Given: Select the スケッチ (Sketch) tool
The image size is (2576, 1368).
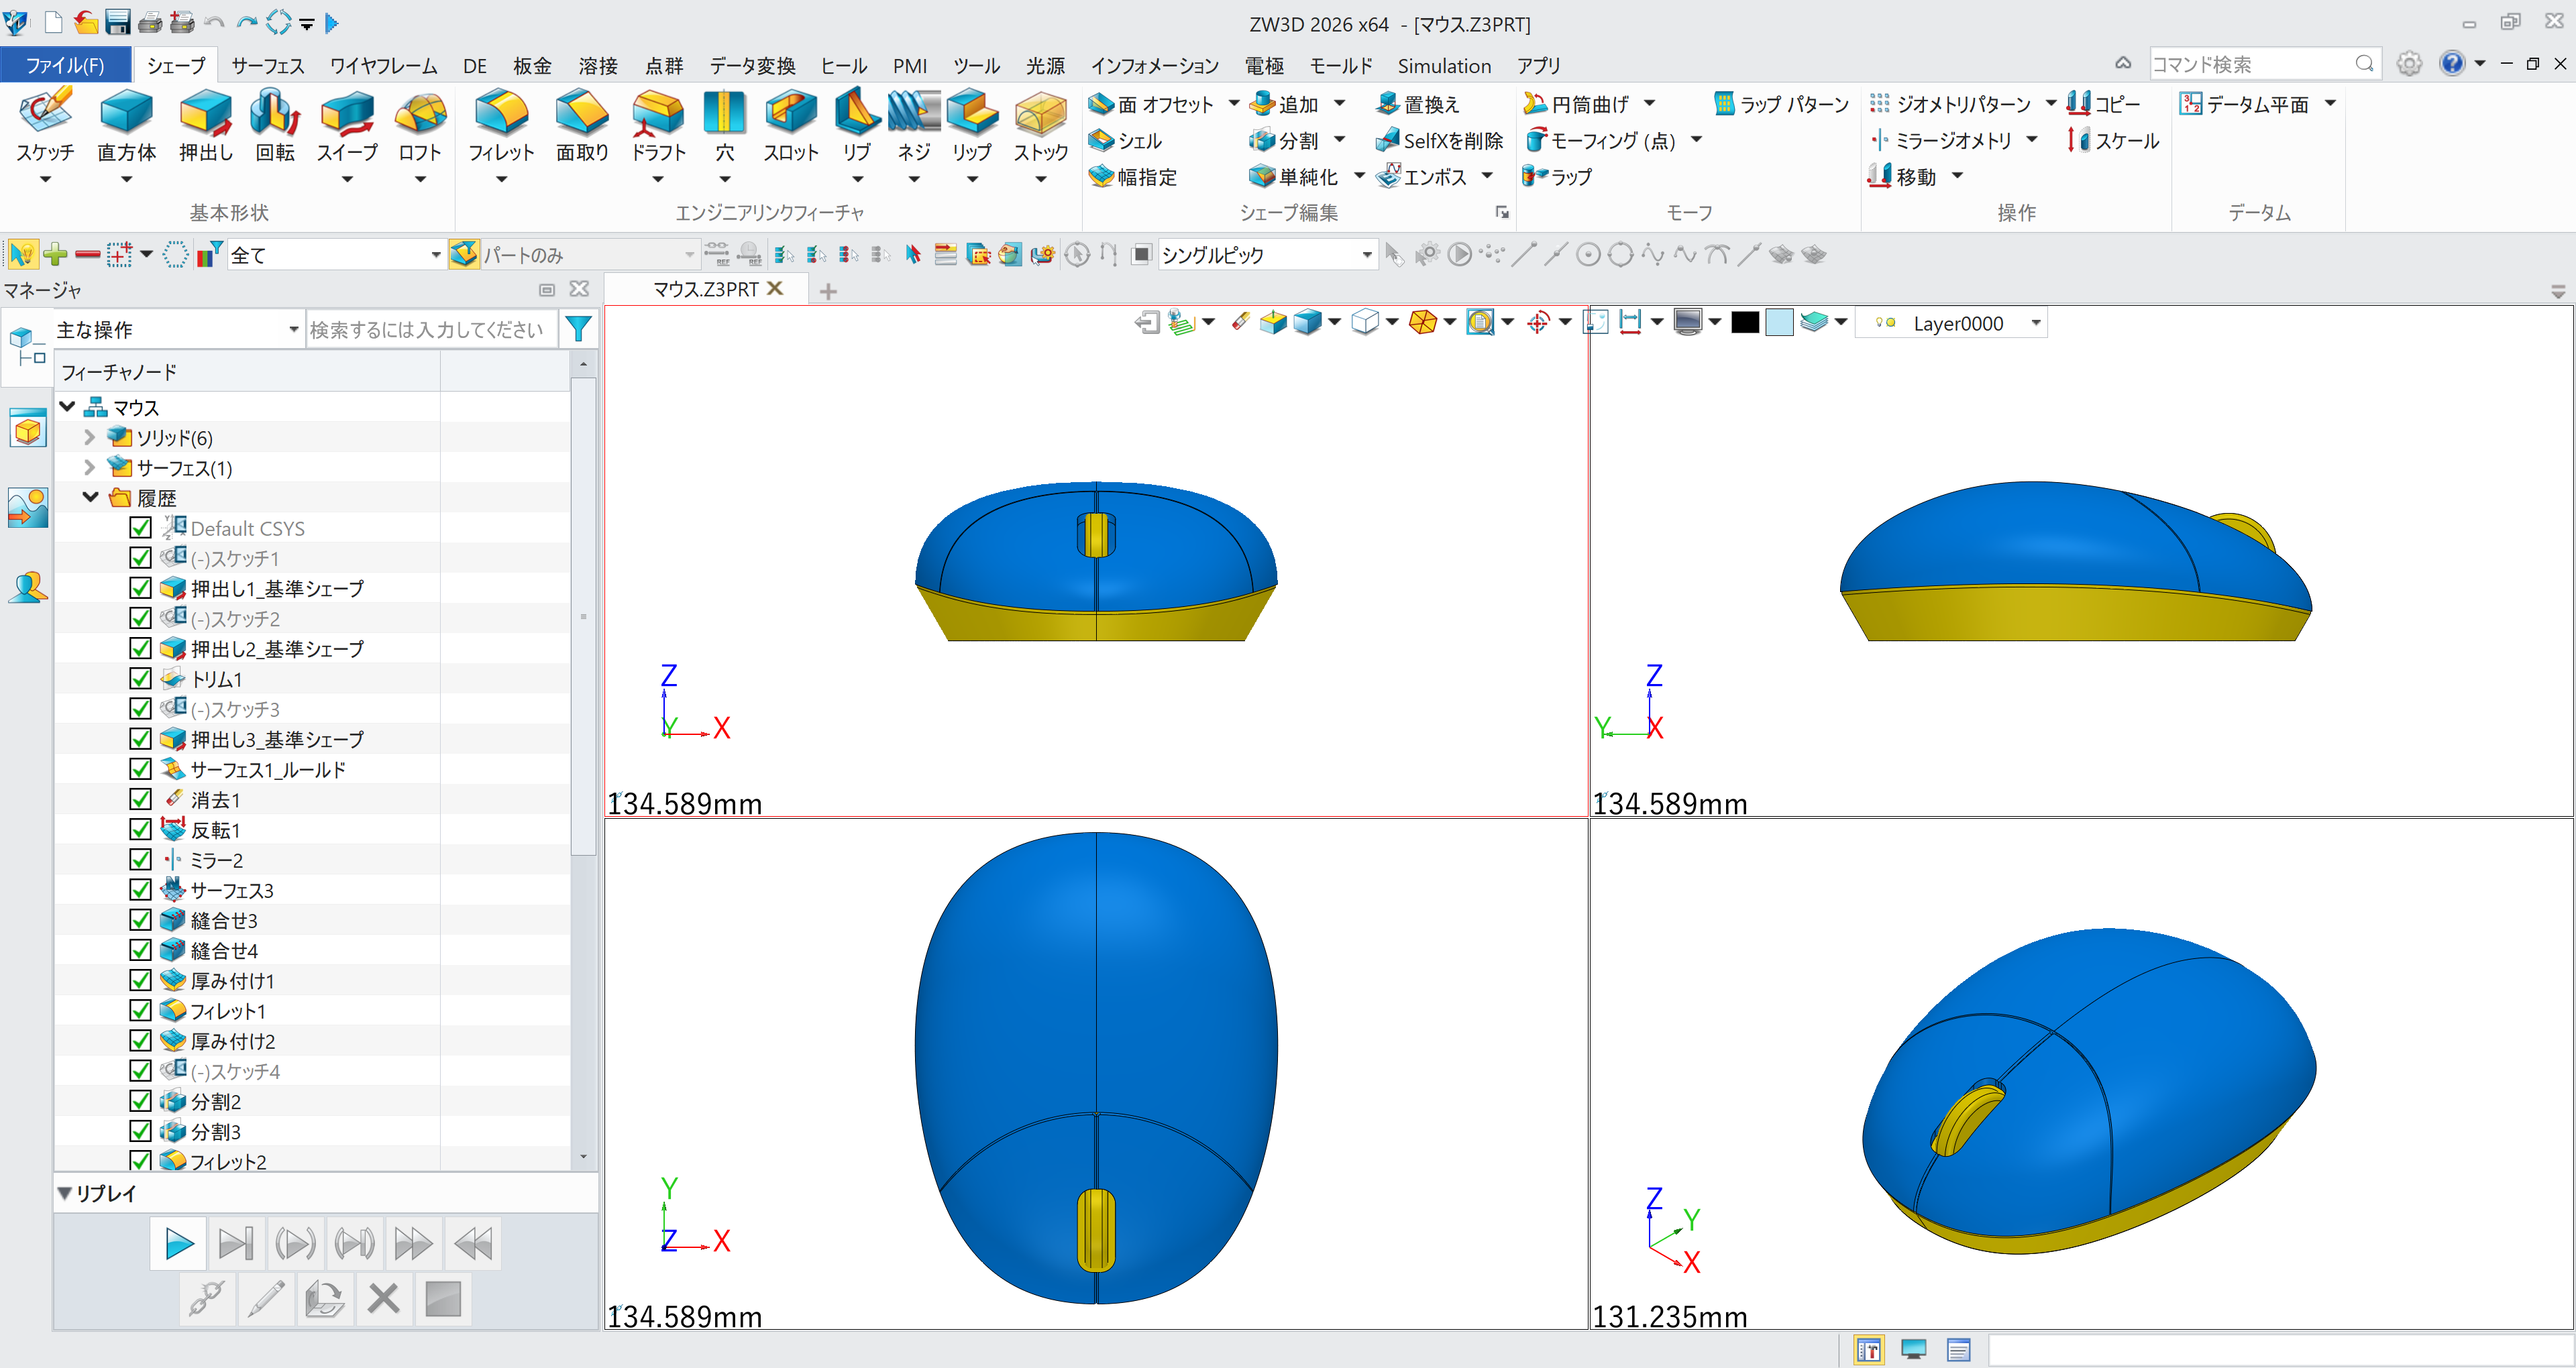Looking at the screenshot, I should (45, 126).
